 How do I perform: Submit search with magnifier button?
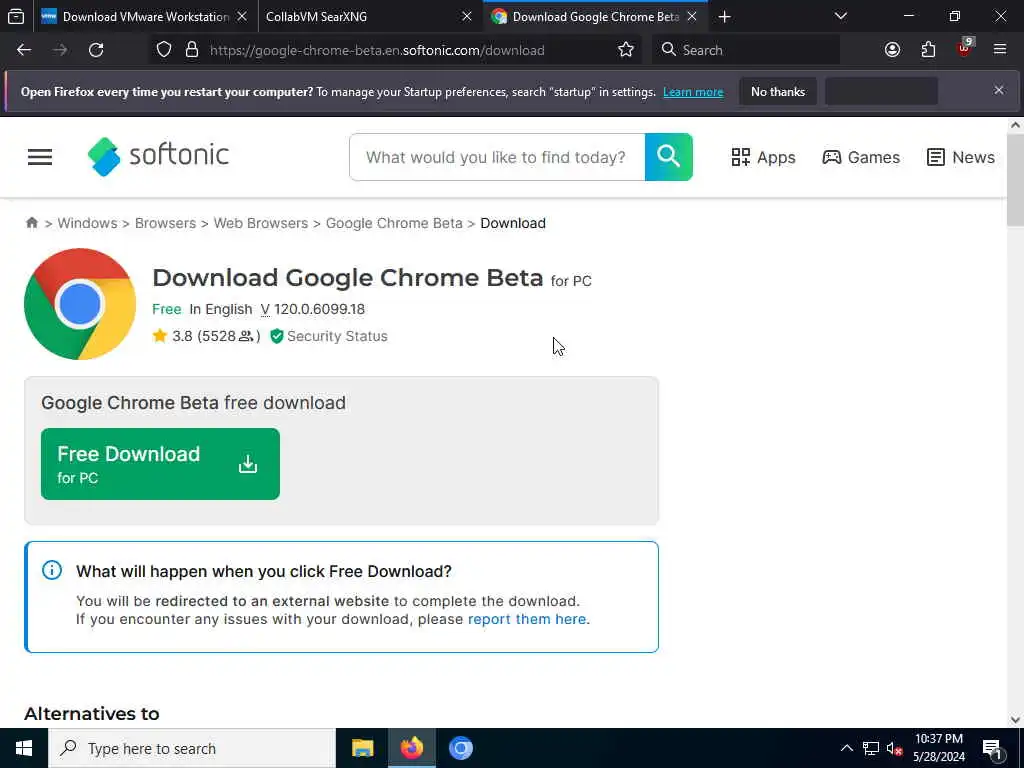click(668, 157)
